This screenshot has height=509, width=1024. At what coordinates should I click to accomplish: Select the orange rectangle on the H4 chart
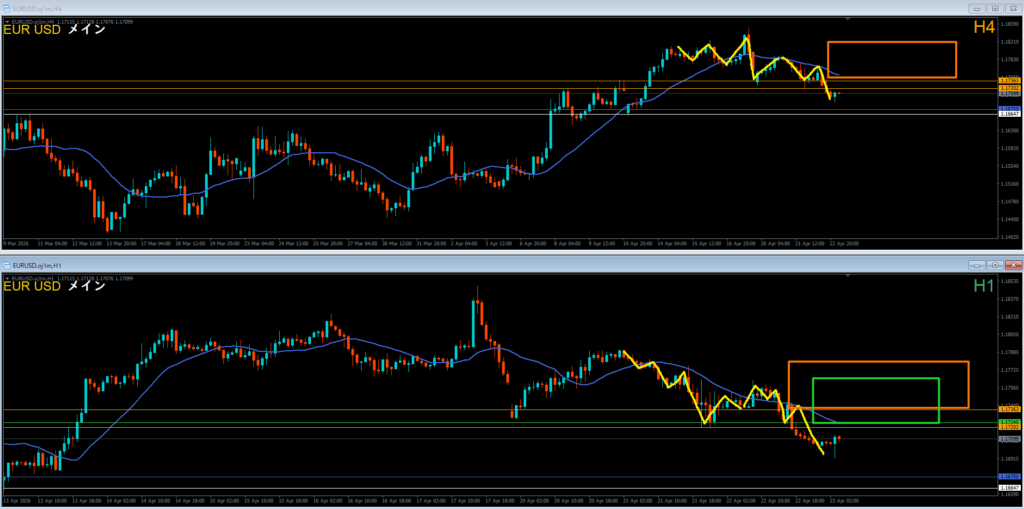point(891,43)
